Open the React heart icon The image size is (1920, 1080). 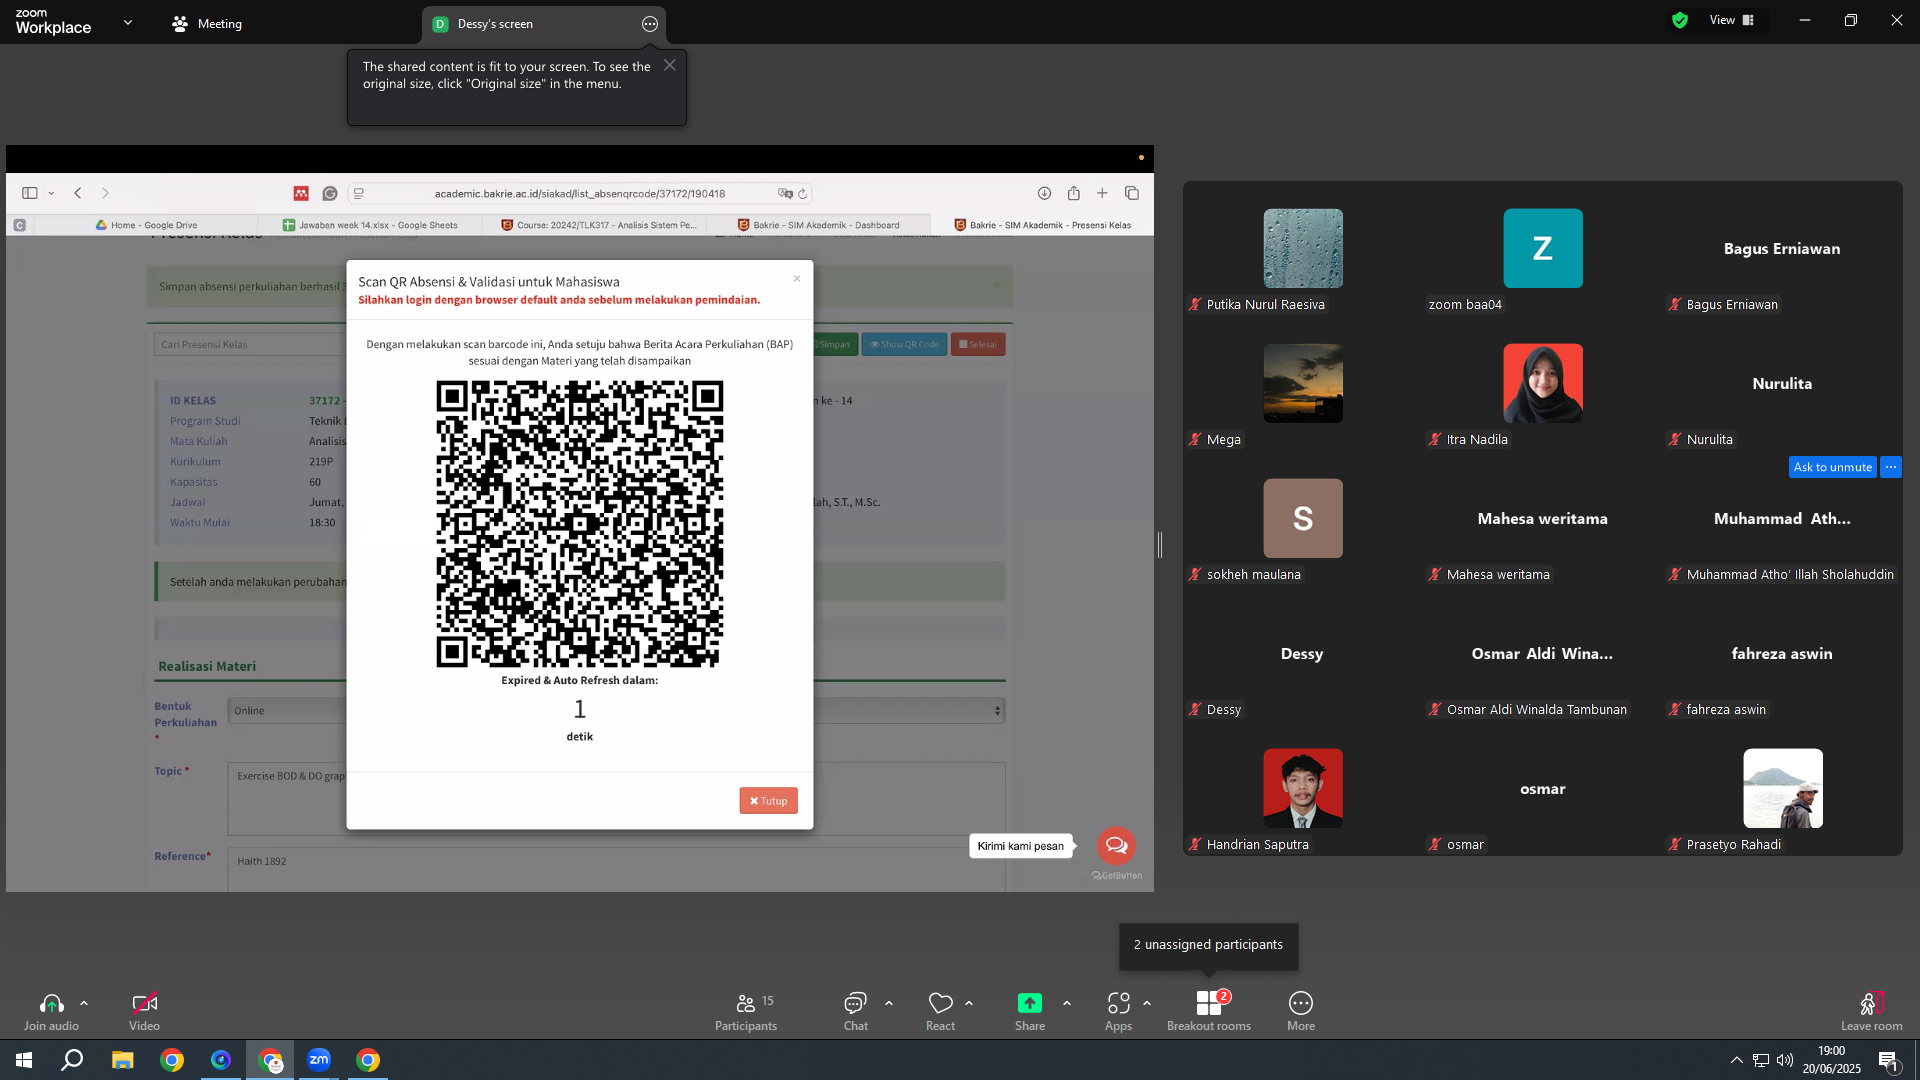[940, 1003]
